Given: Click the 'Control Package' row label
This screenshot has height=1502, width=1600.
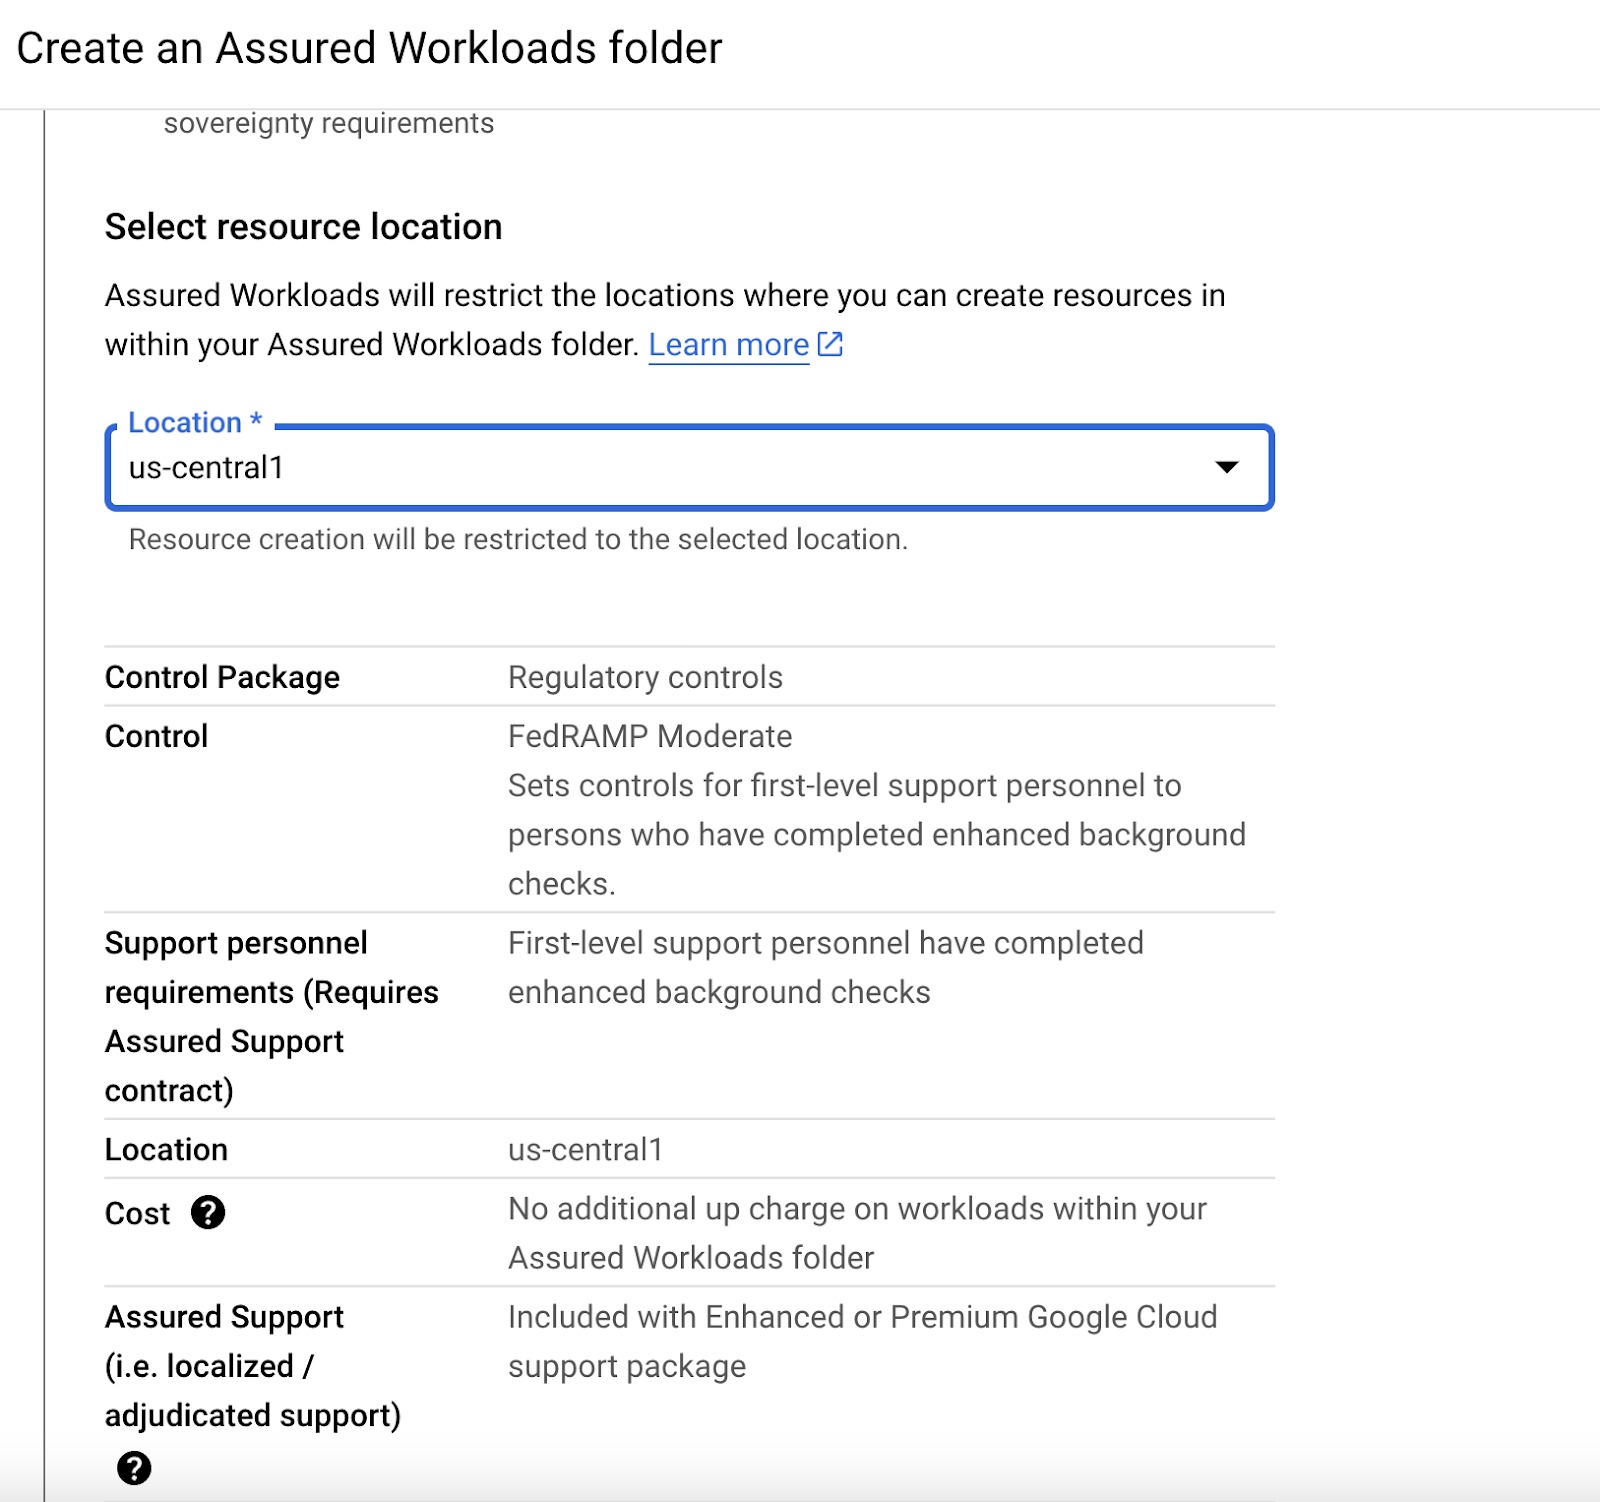Looking at the screenshot, I should [x=222, y=677].
